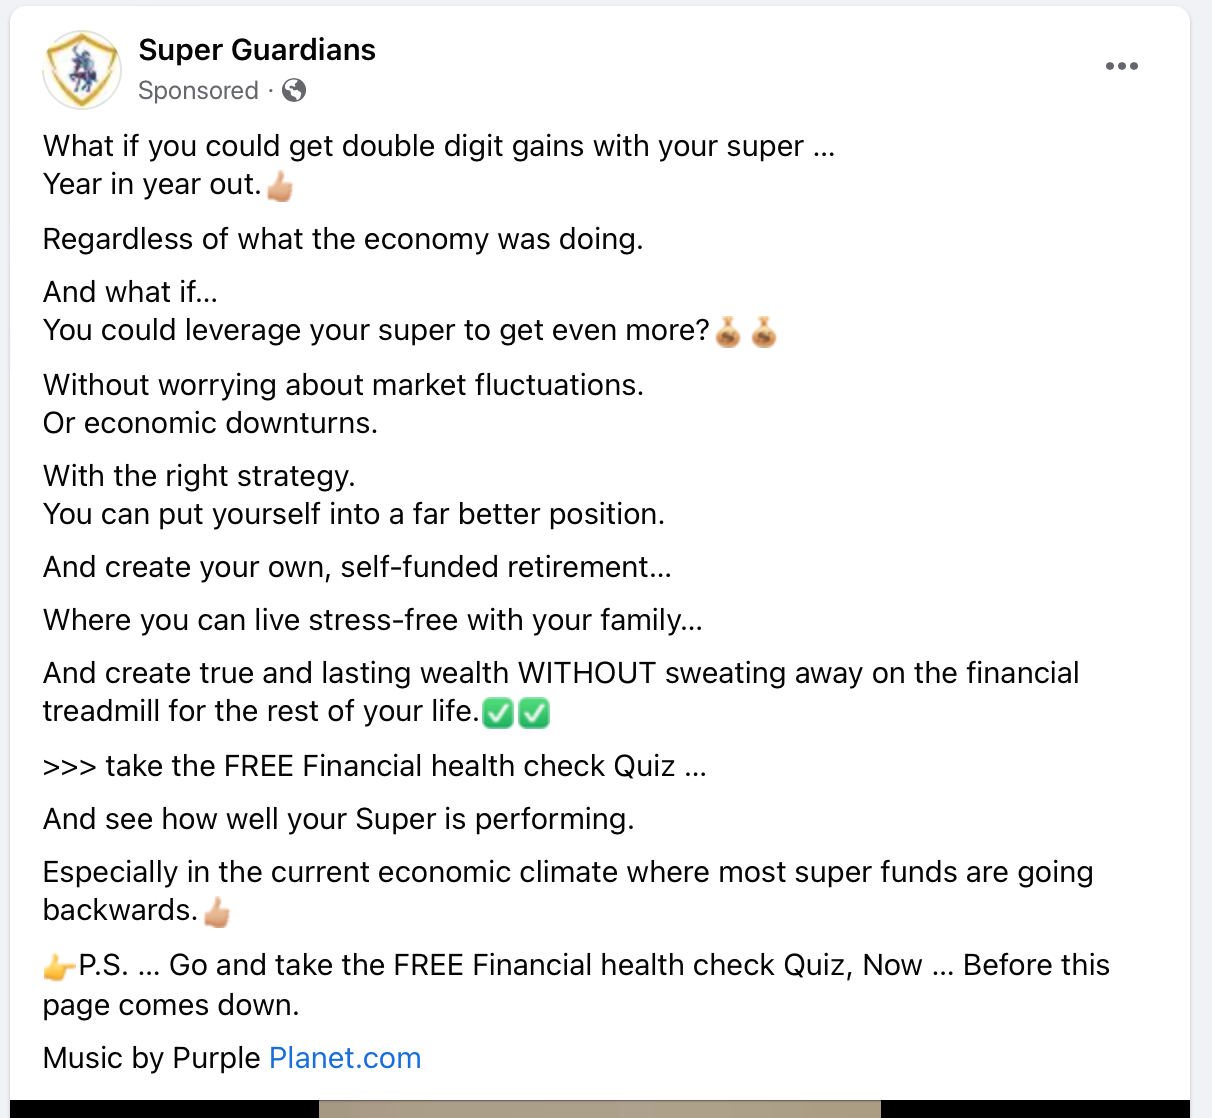The width and height of the screenshot is (1212, 1118).
Task: Click the globe public audience icon
Action: pyautogui.click(x=294, y=91)
